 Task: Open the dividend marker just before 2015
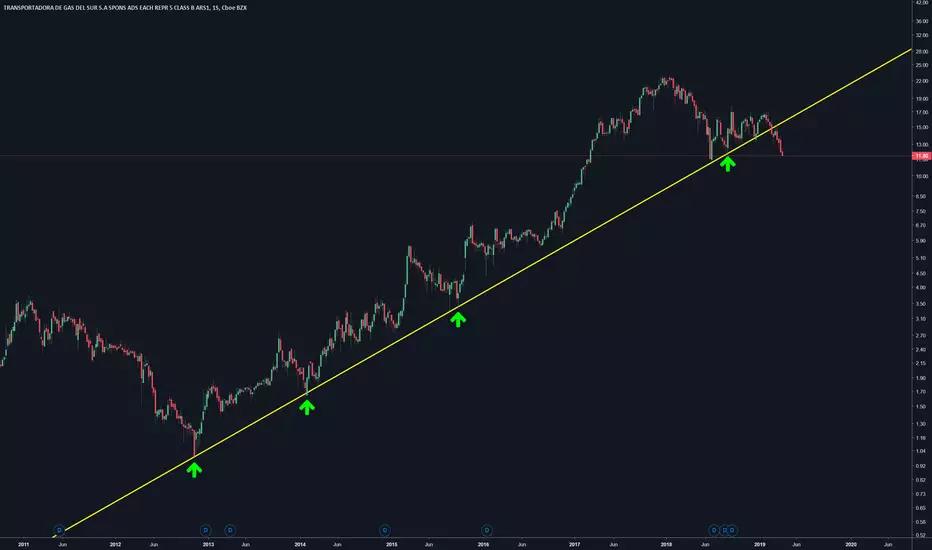click(x=385, y=530)
